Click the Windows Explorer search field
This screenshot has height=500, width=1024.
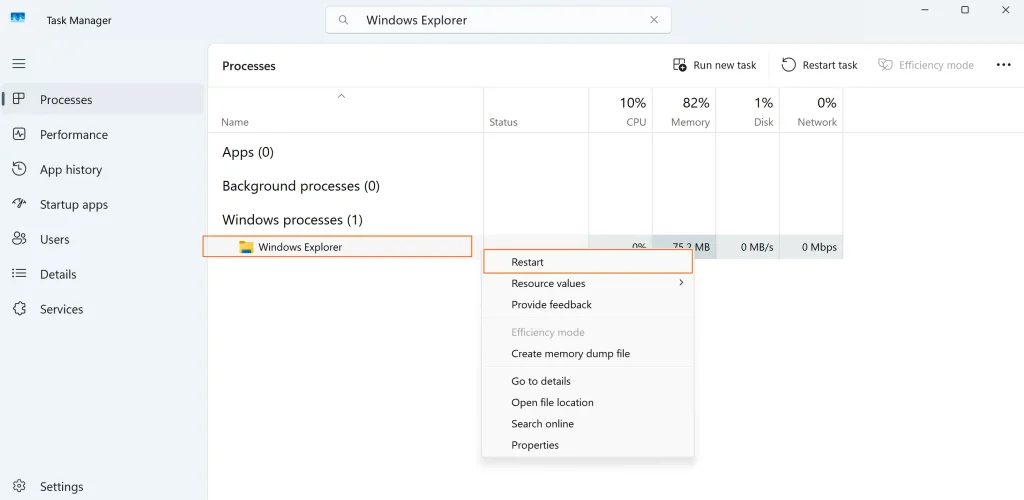coord(498,20)
